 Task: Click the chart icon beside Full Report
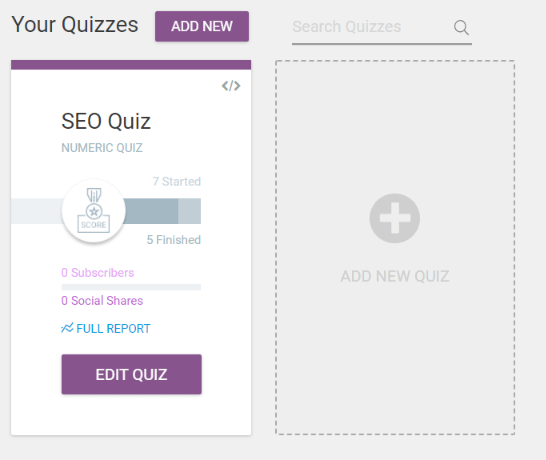(x=67, y=328)
